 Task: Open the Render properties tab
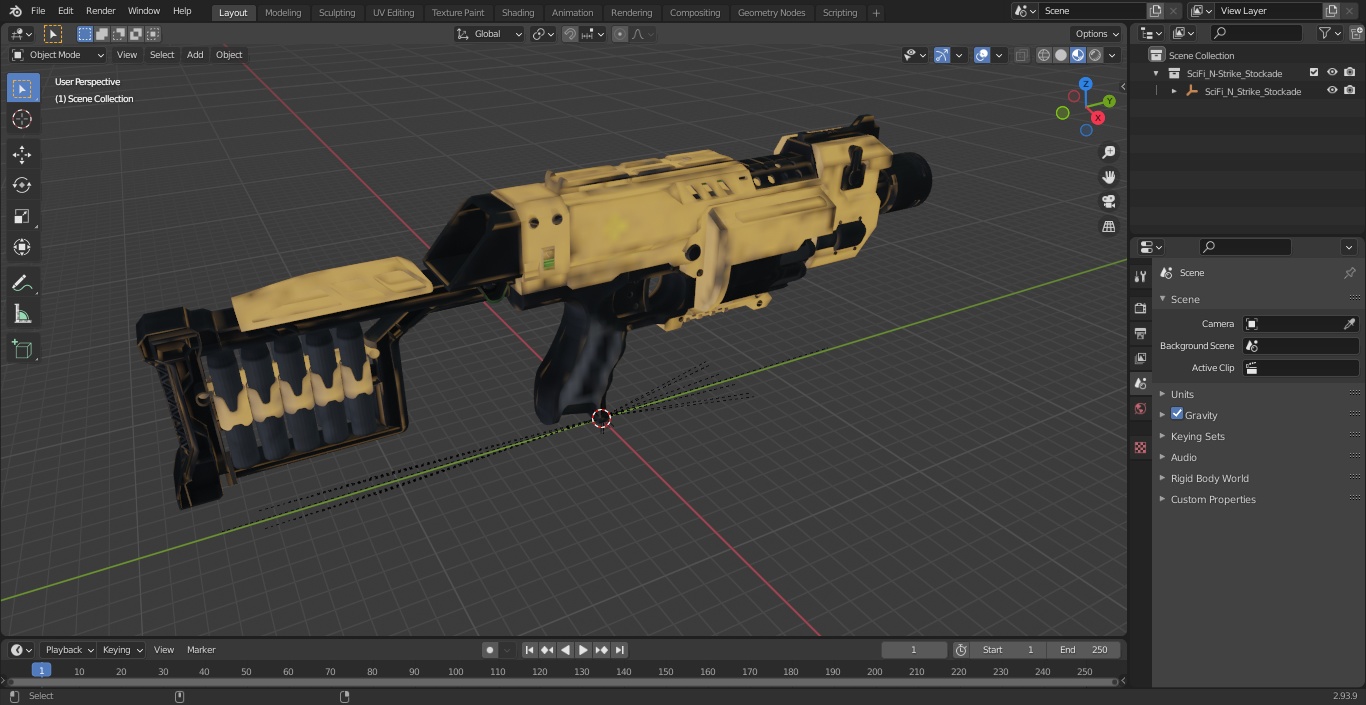click(1140, 308)
